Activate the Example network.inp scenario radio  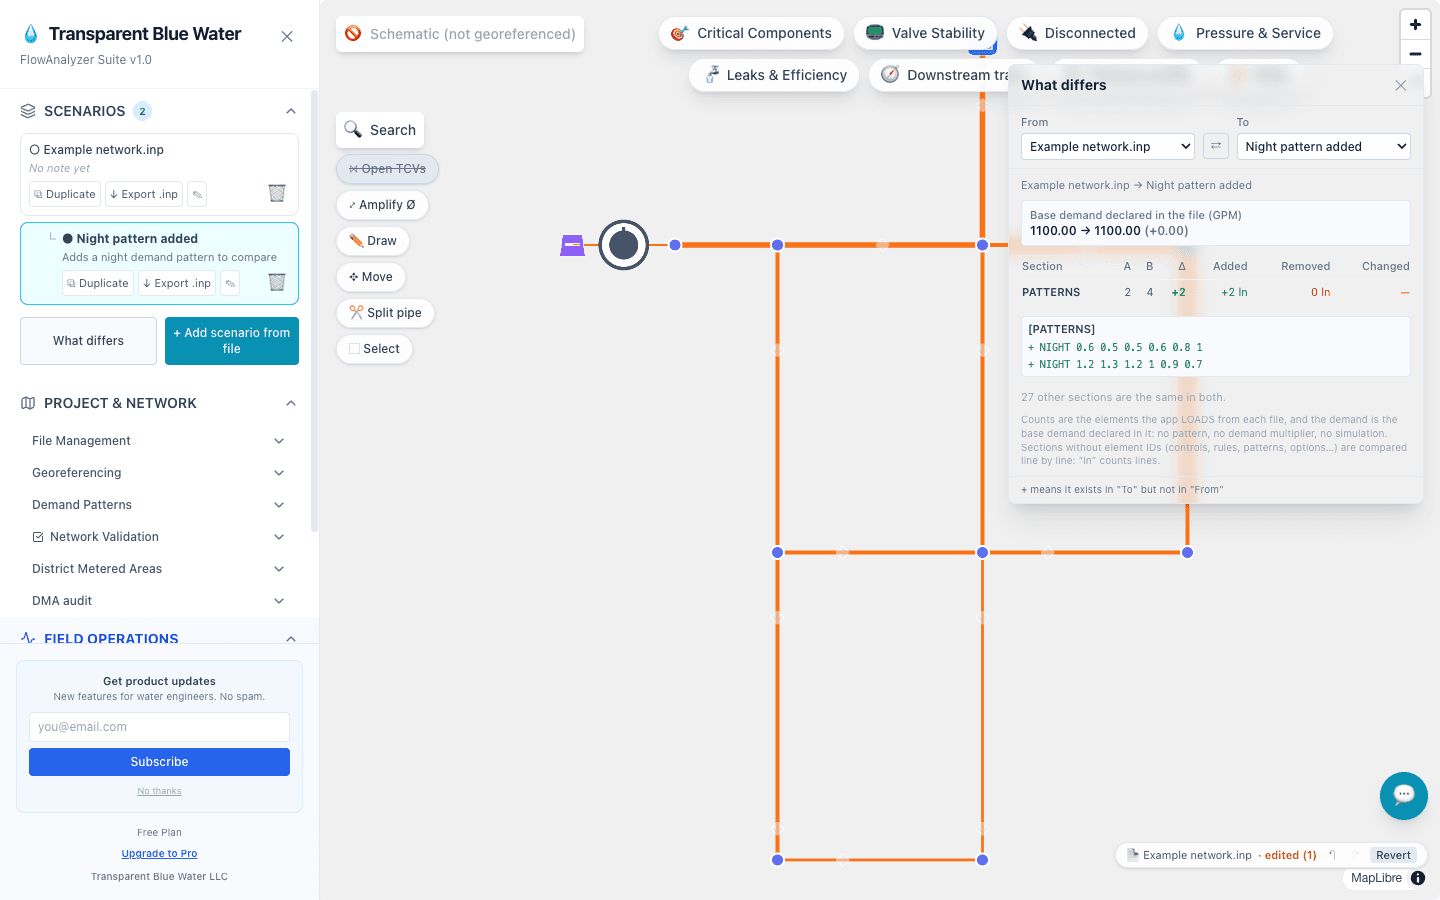[35, 150]
